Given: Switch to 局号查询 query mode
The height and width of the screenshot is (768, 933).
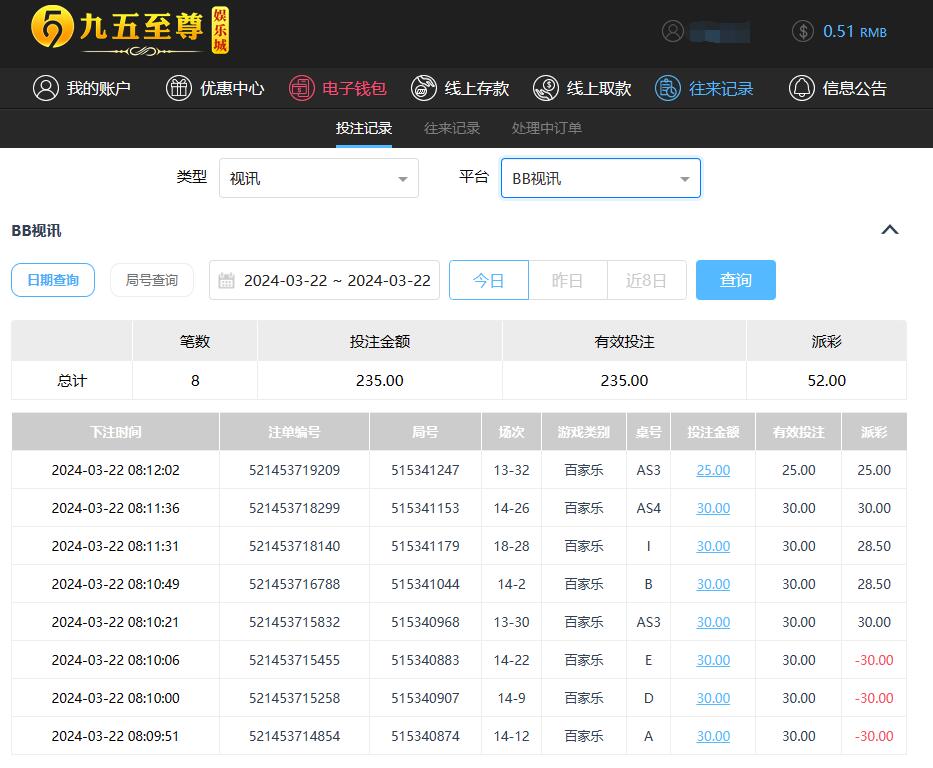Looking at the screenshot, I should coord(152,280).
